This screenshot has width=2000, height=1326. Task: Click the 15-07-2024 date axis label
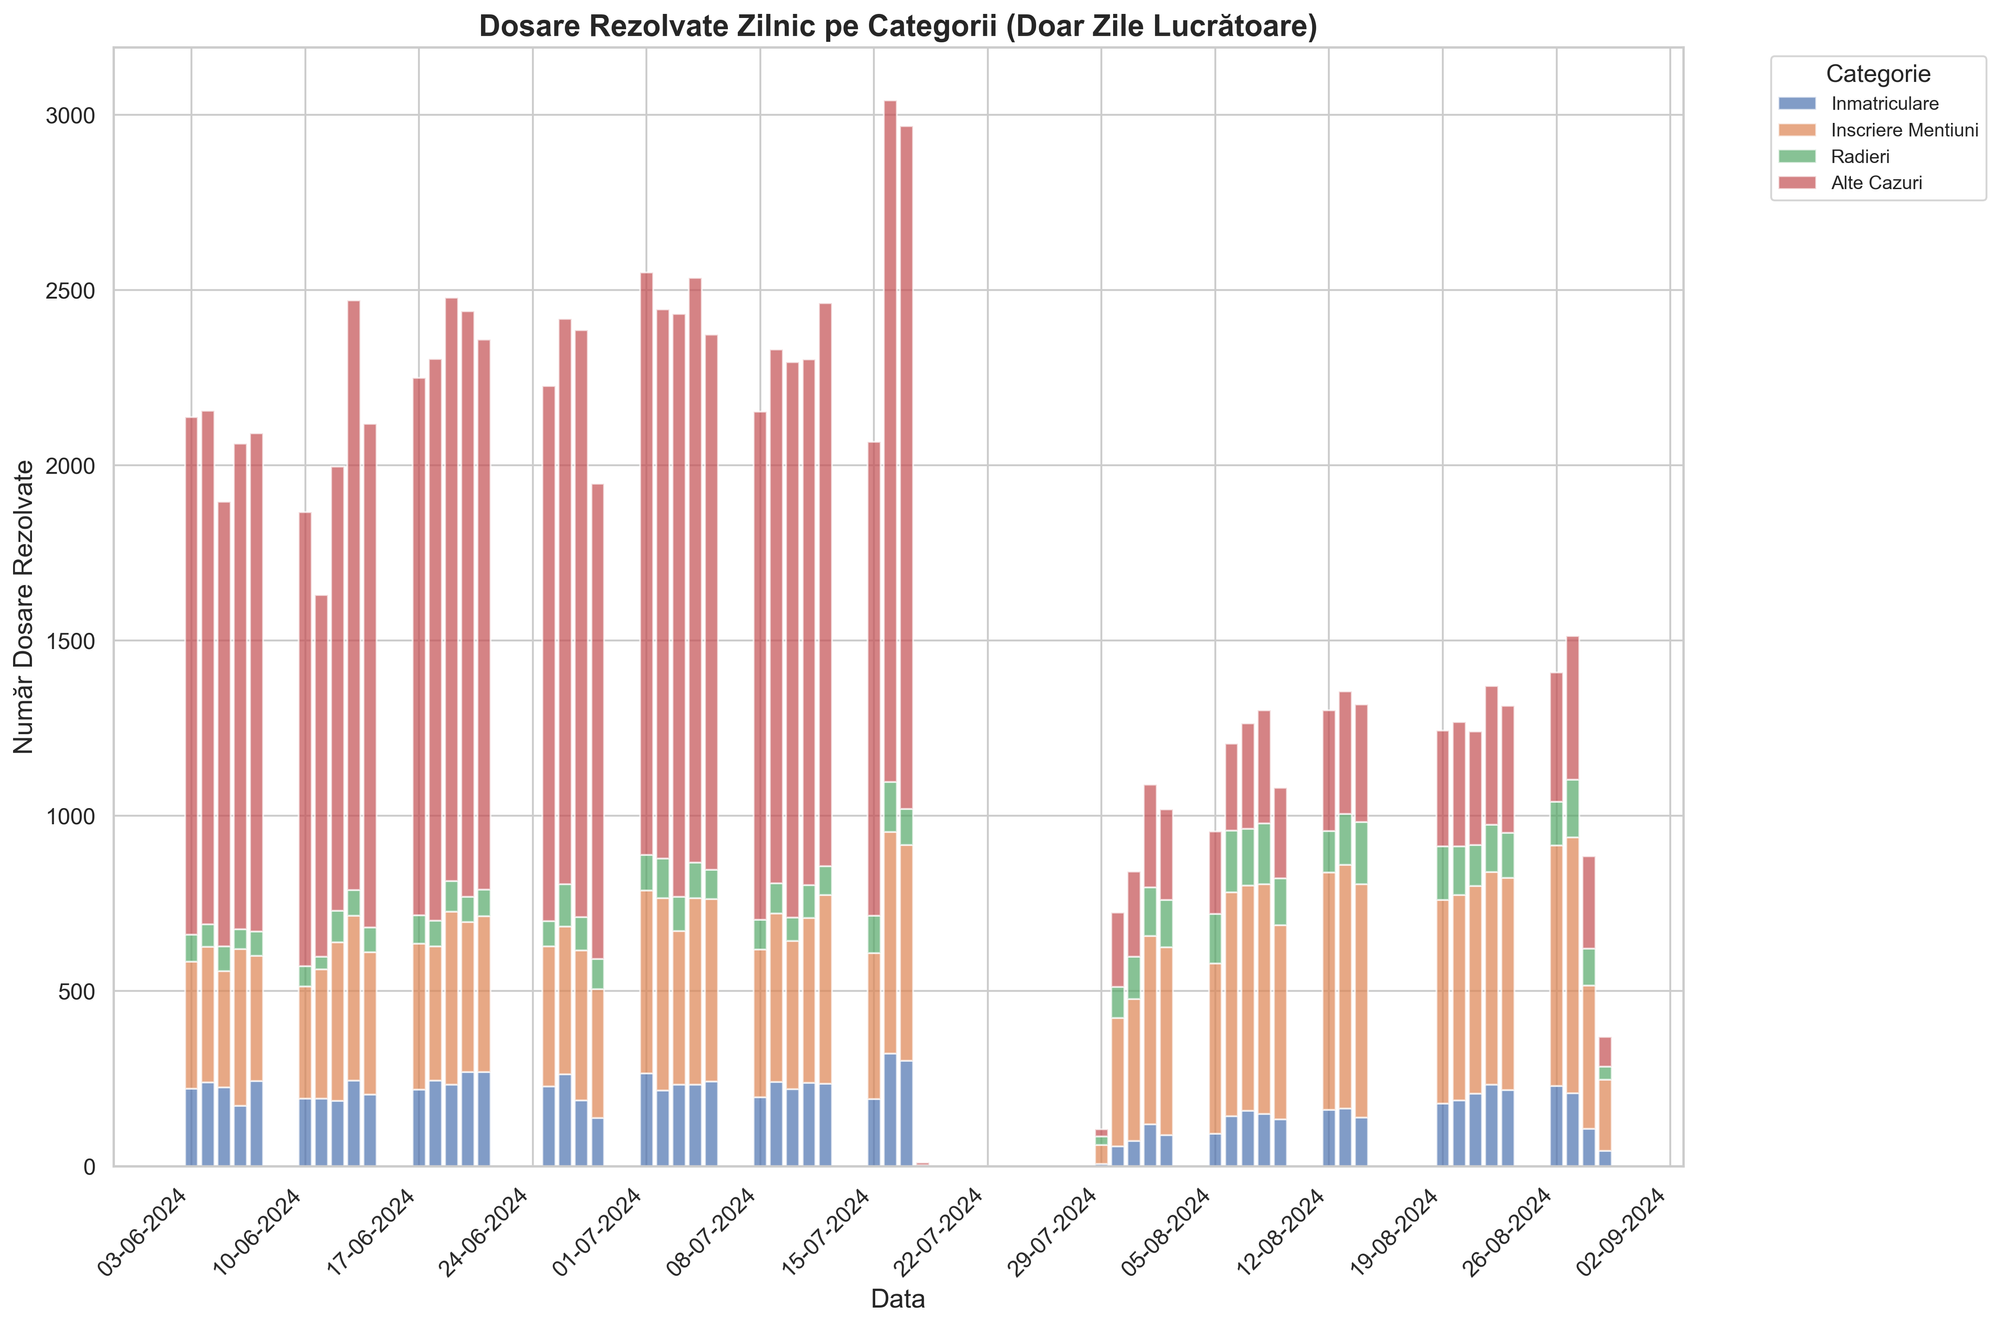pyautogui.click(x=827, y=1232)
